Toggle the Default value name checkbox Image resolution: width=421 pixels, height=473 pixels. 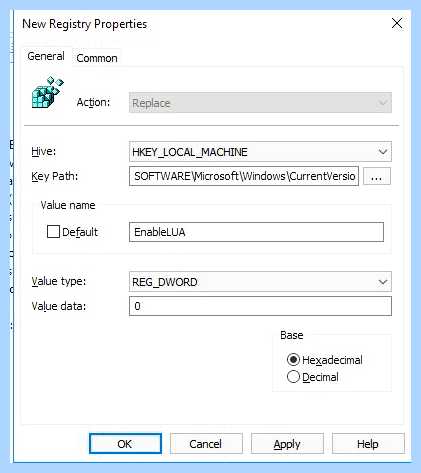coord(53,232)
